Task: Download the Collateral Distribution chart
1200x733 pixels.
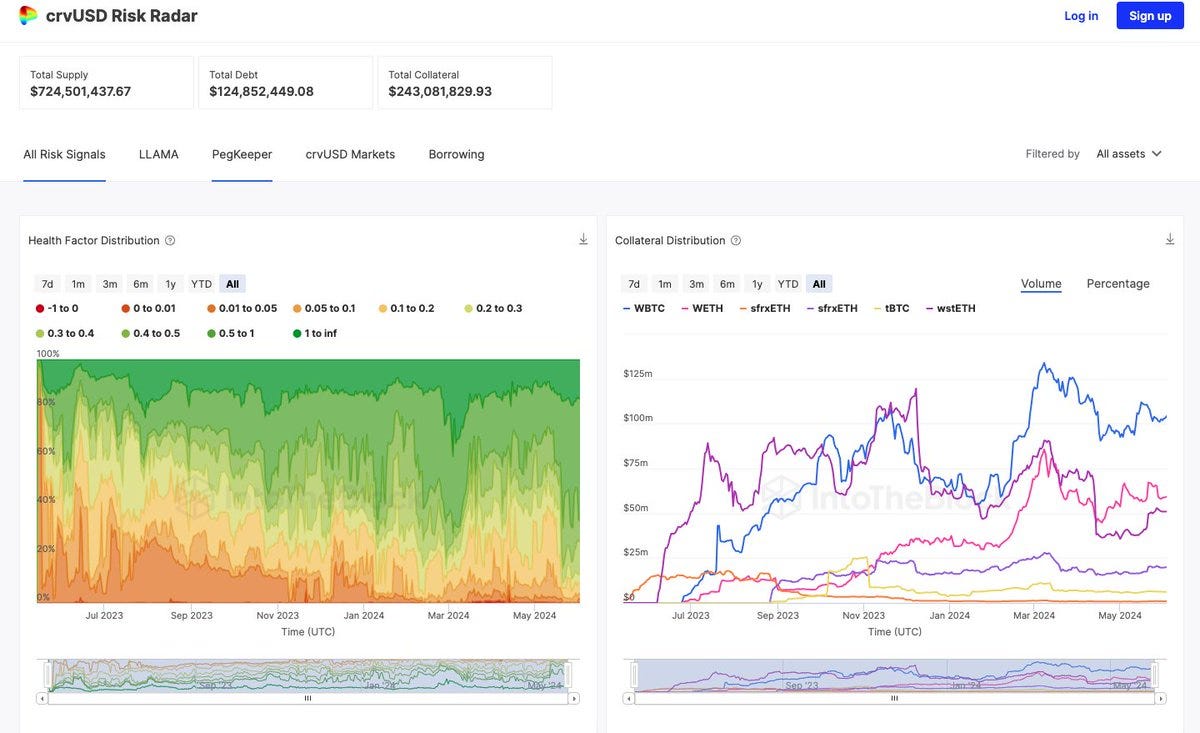Action: tap(1170, 240)
